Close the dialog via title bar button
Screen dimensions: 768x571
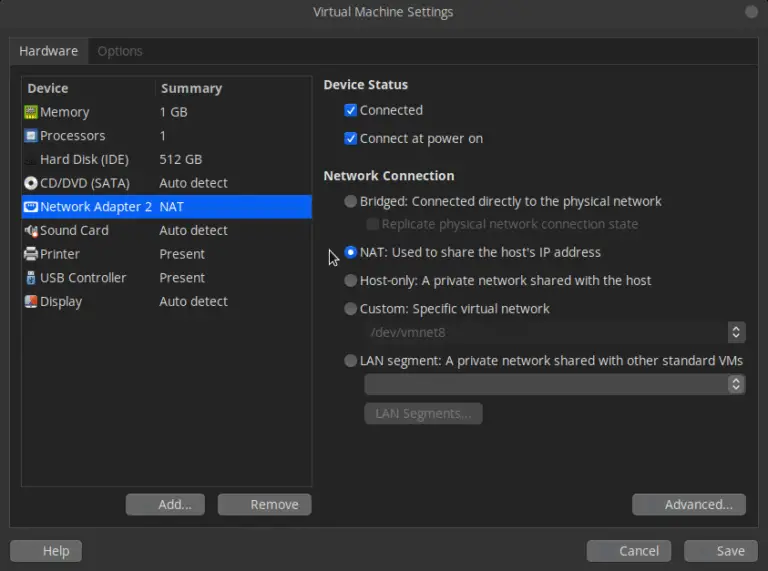pyautogui.click(x=751, y=12)
